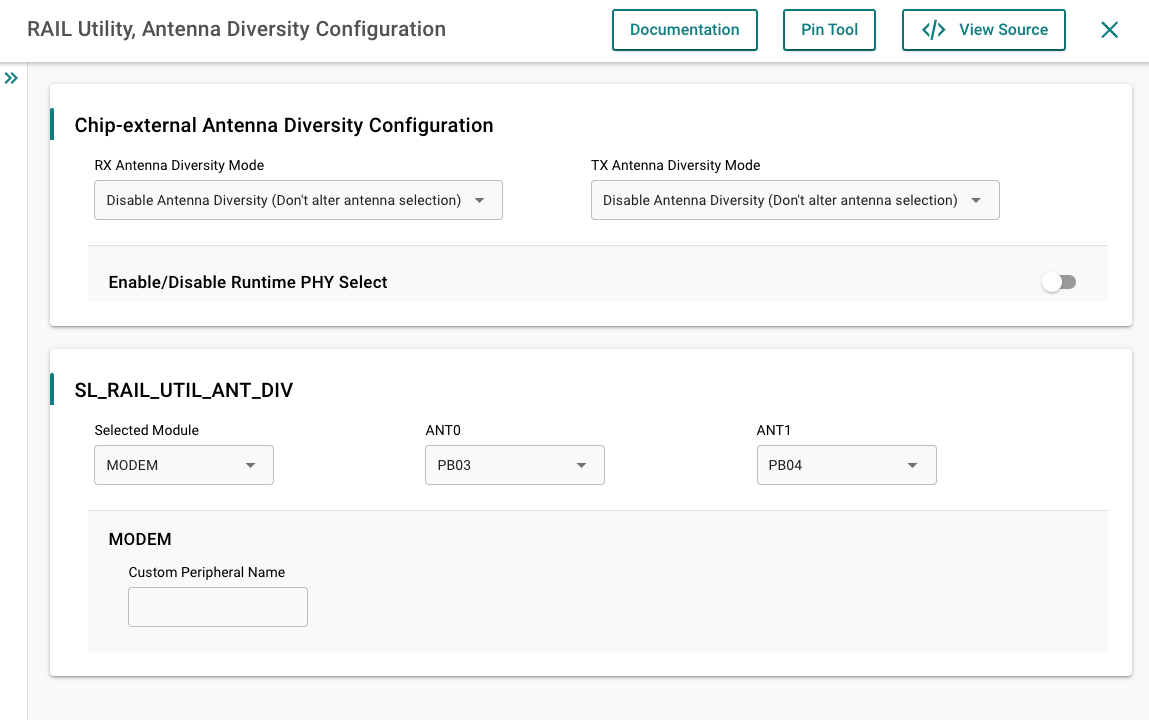Select the TX Antenna Diversity Mode option
This screenshot has width=1149, height=720.
[x=795, y=200]
